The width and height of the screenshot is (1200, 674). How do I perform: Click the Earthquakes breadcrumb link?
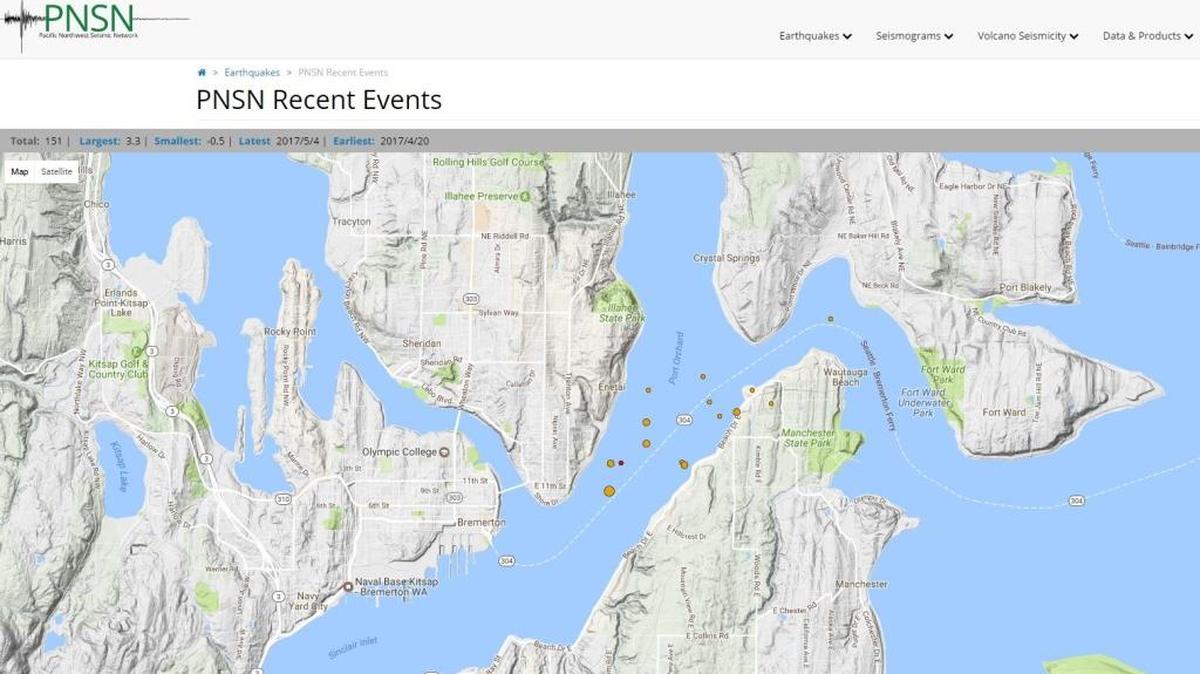pos(252,72)
